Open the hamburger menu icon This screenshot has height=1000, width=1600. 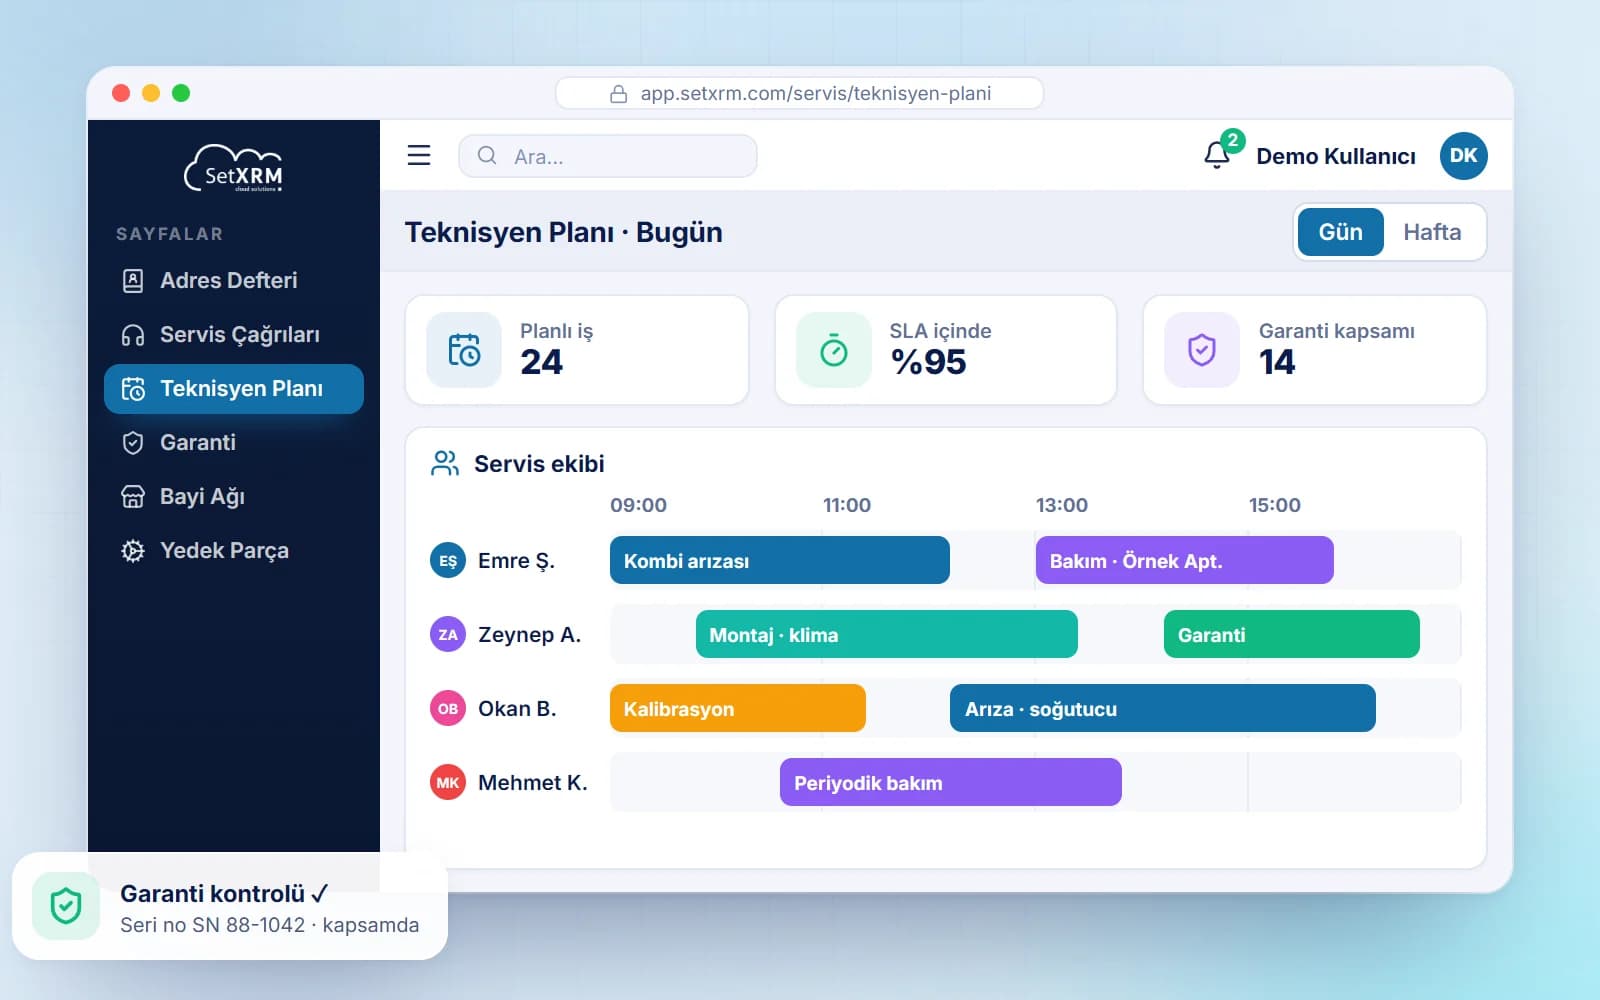click(x=419, y=155)
